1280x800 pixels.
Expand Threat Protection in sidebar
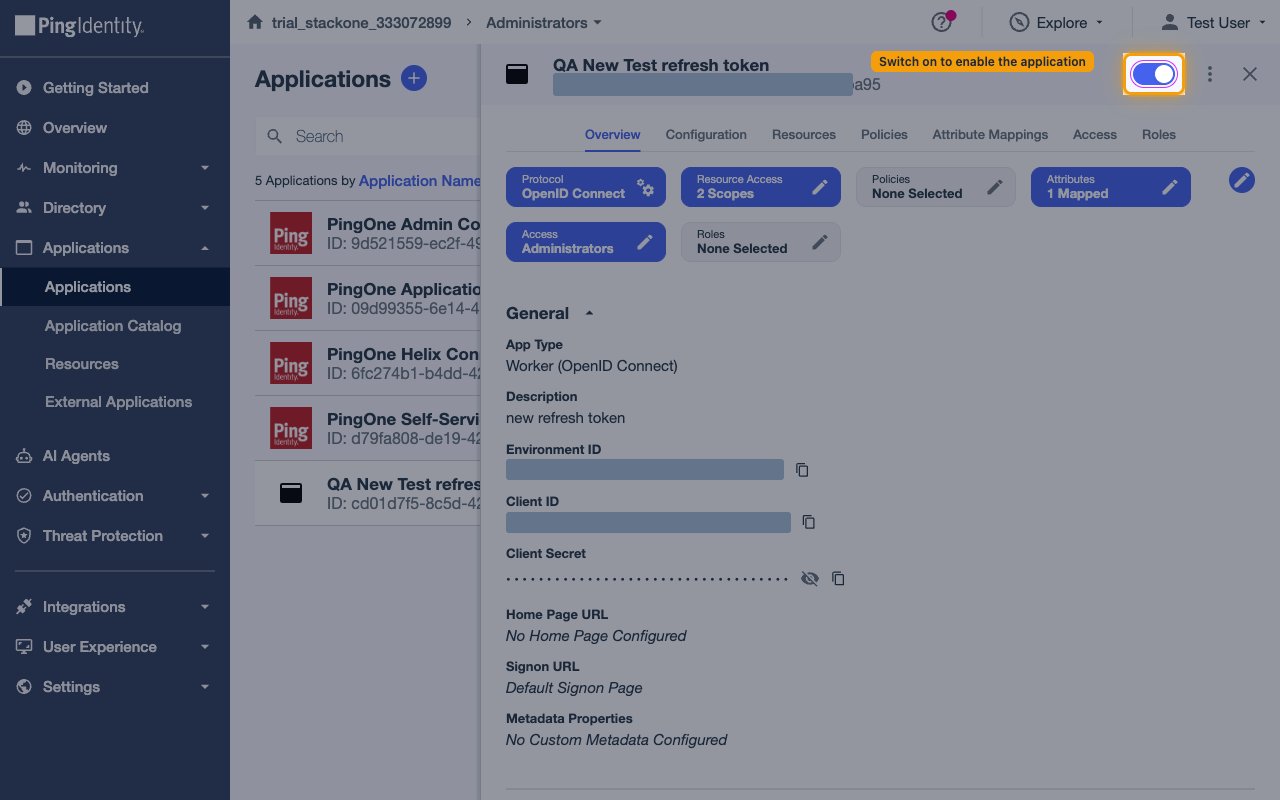[x=115, y=536]
